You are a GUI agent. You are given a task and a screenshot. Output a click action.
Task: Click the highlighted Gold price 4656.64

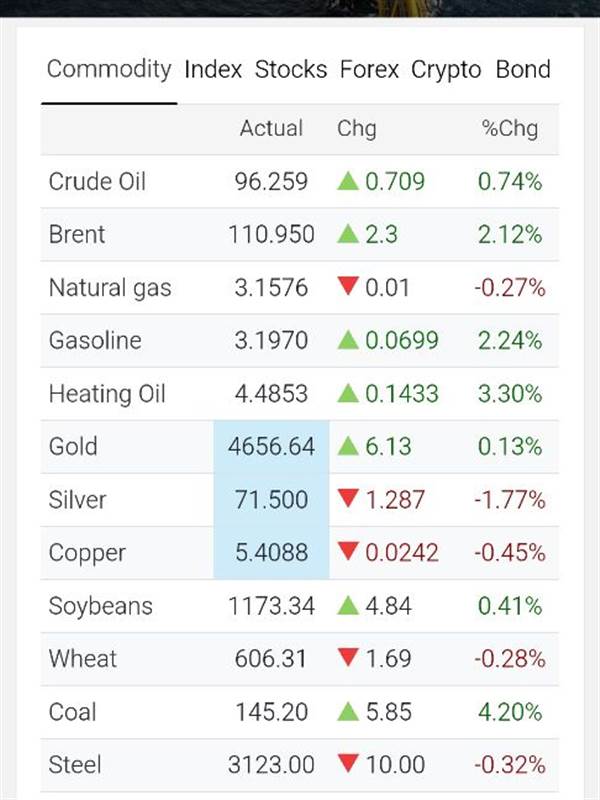pyautogui.click(x=271, y=447)
